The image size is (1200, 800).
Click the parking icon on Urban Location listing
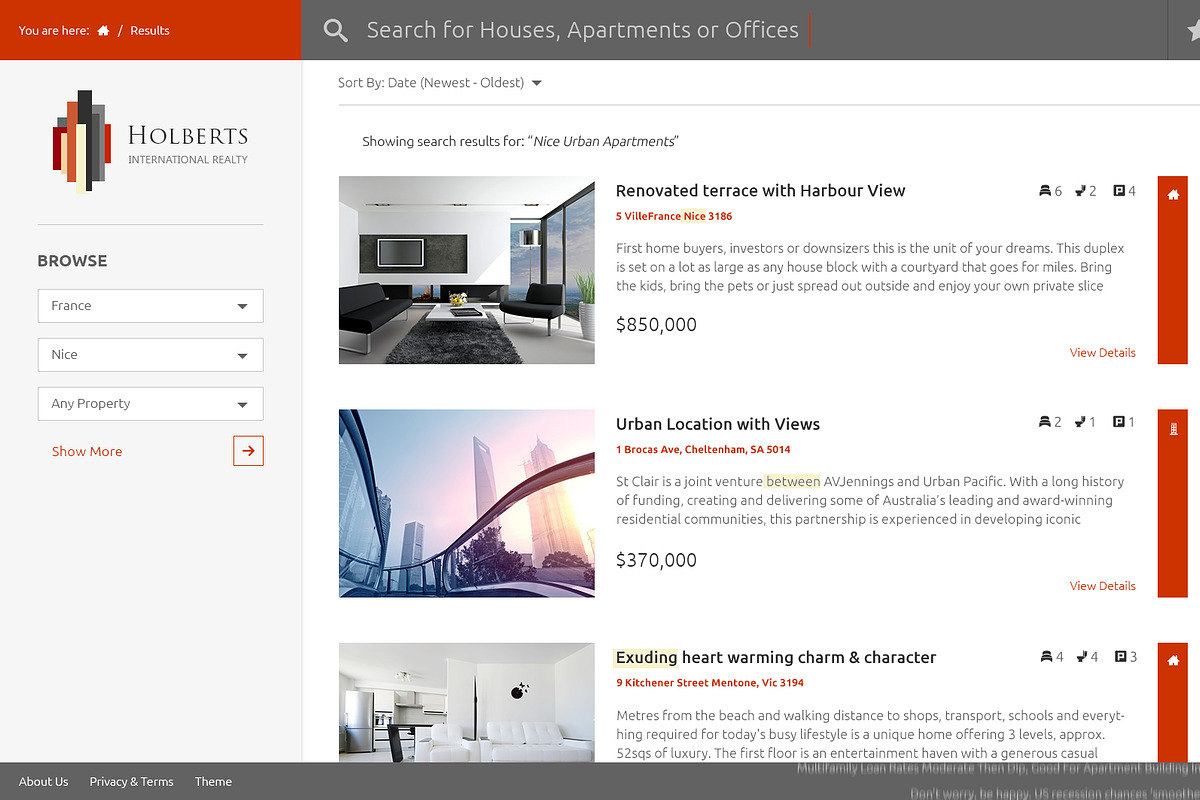[1119, 422]
